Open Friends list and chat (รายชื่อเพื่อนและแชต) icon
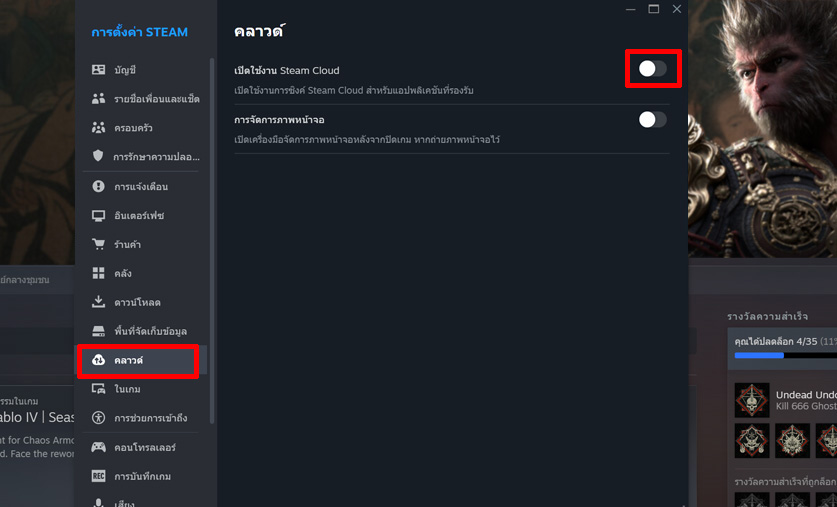The height and width of the screenshot is (507, 837). [98, 99]
